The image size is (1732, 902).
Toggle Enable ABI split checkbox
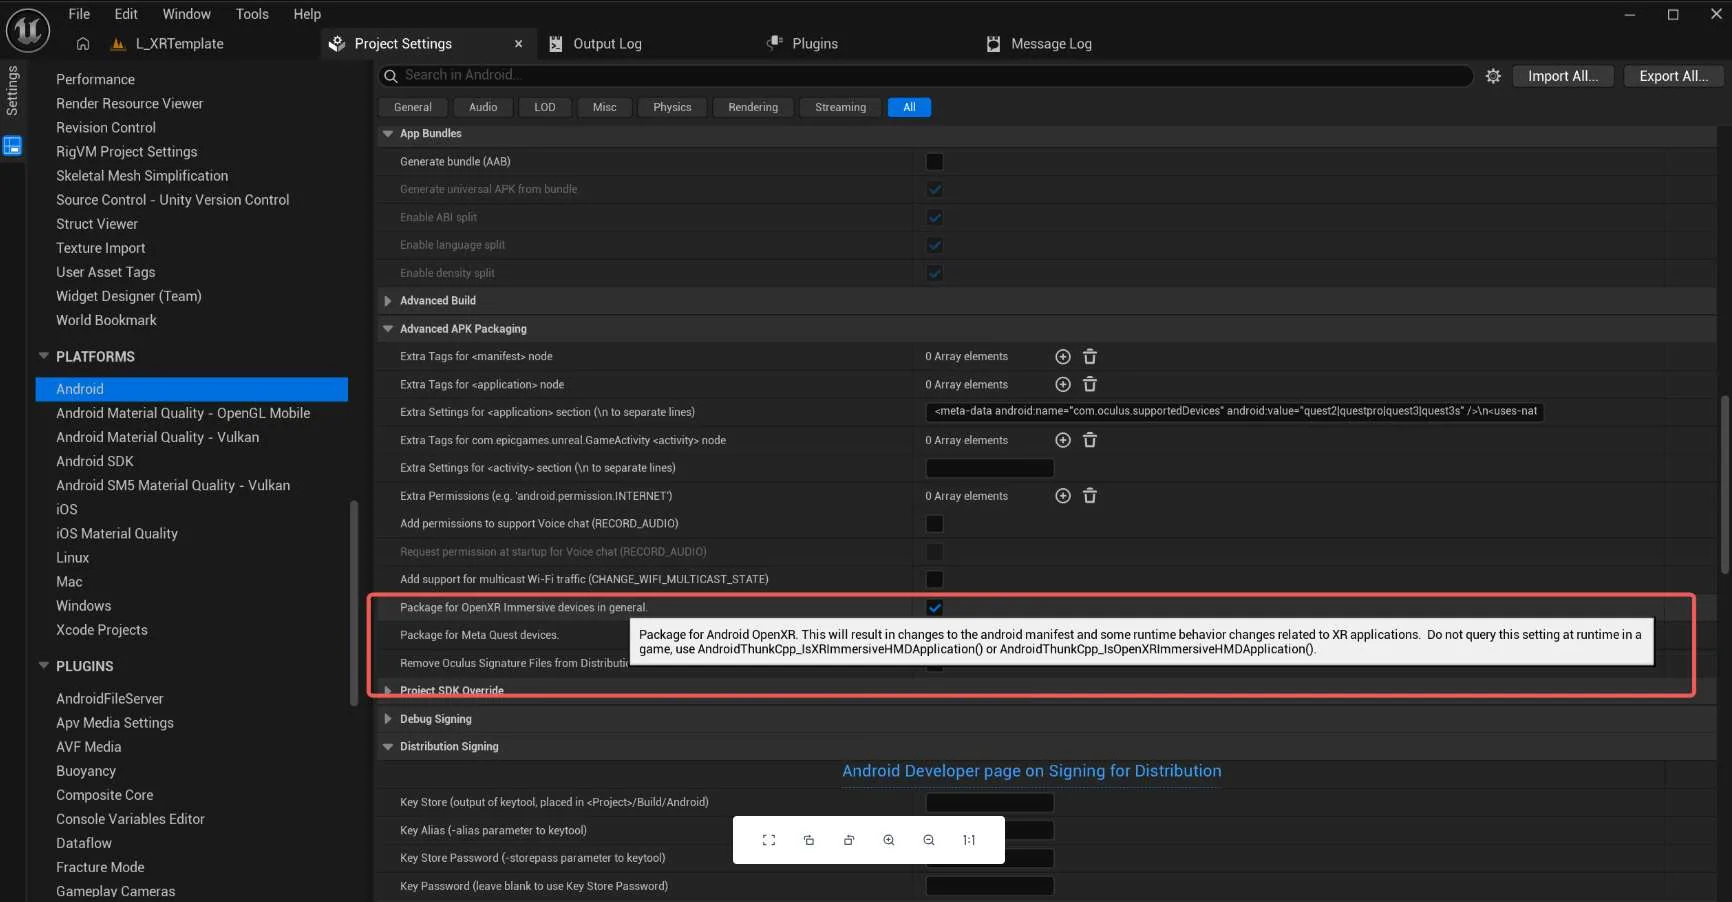click(x=935, y=218)
